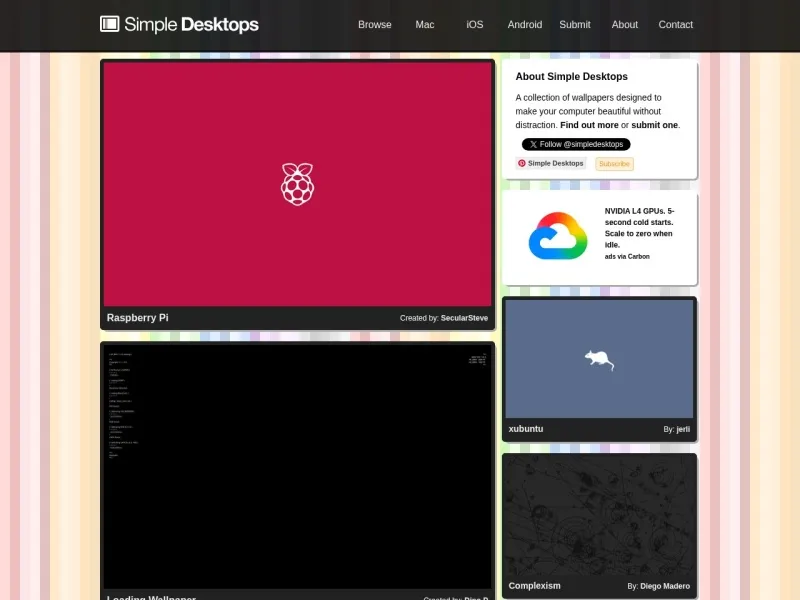Viewport: 800px width, 600px height.
Task: View jerli's creator page
Action: pyautogui.click(x=683, y=430)
